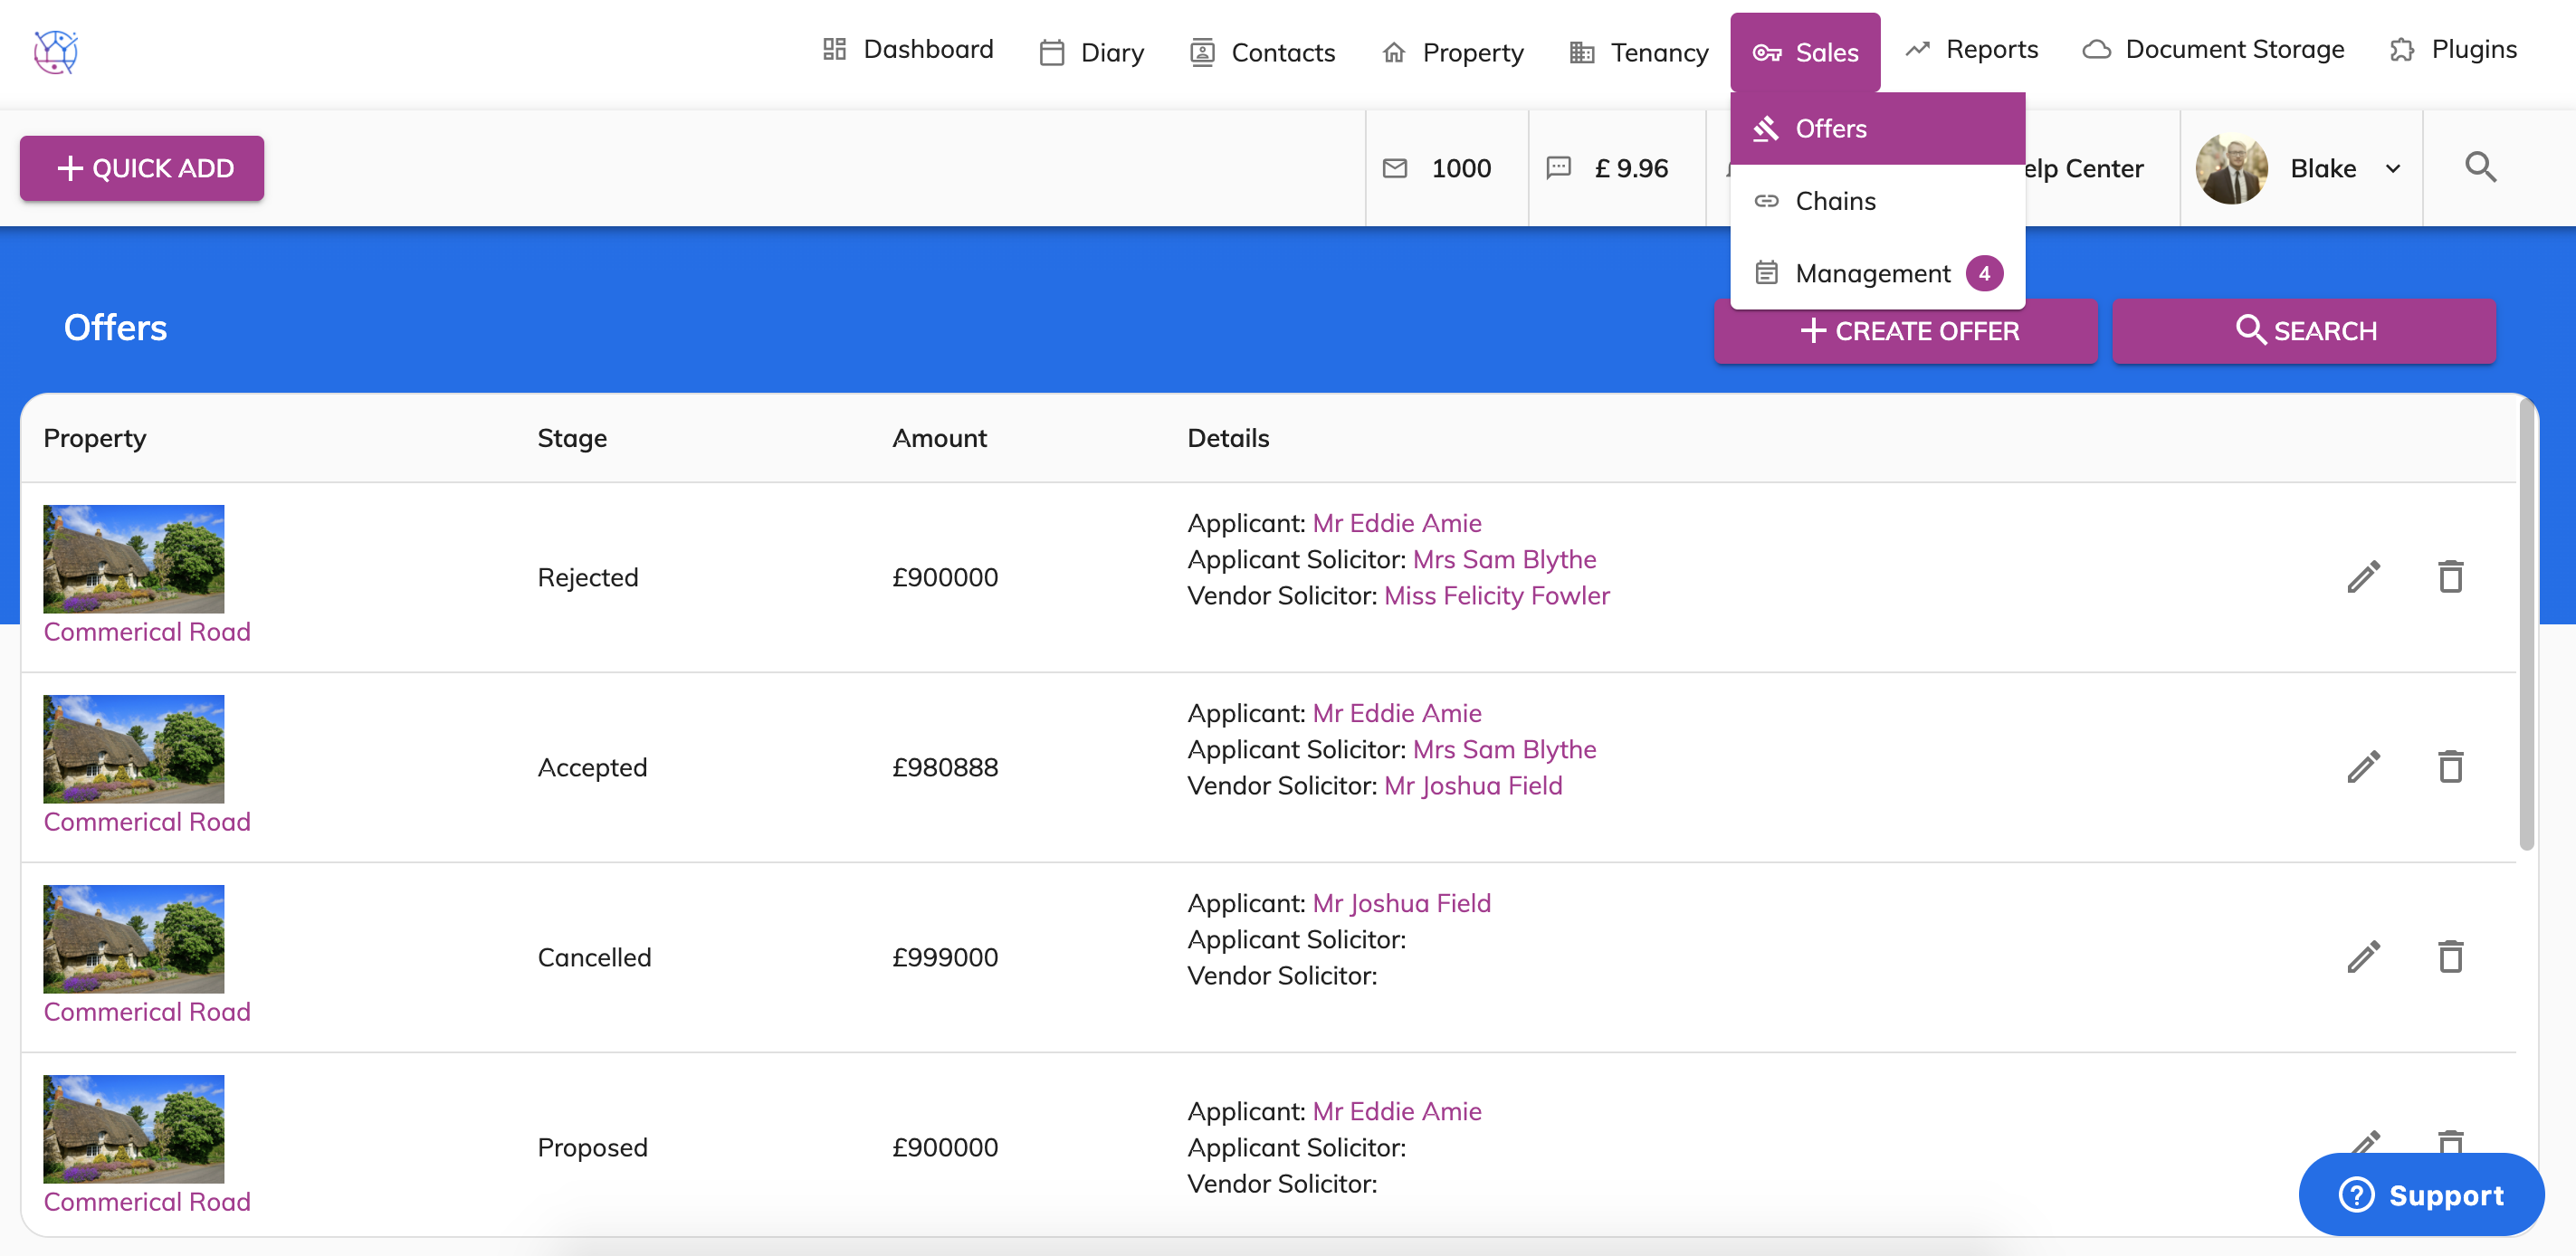Delete the Cancelled offer using trash icon

coord(2450,957)
